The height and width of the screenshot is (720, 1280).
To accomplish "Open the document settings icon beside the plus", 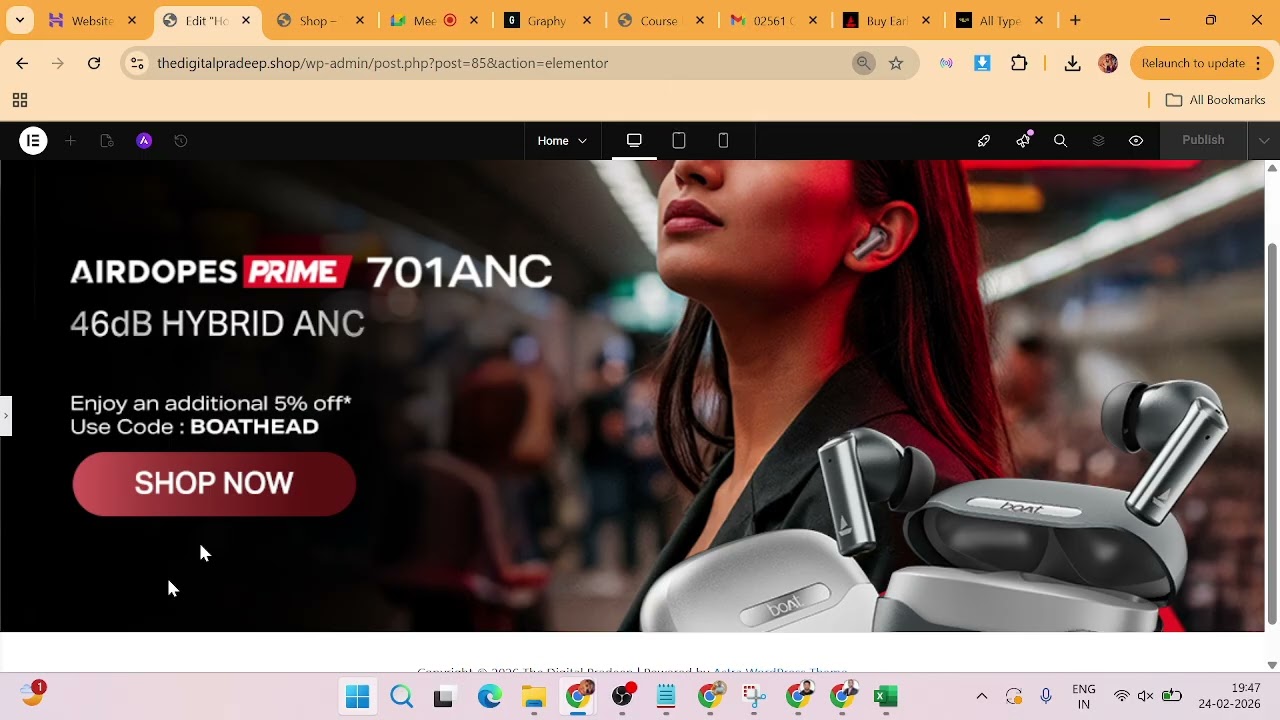I will (x=107, y=141).
